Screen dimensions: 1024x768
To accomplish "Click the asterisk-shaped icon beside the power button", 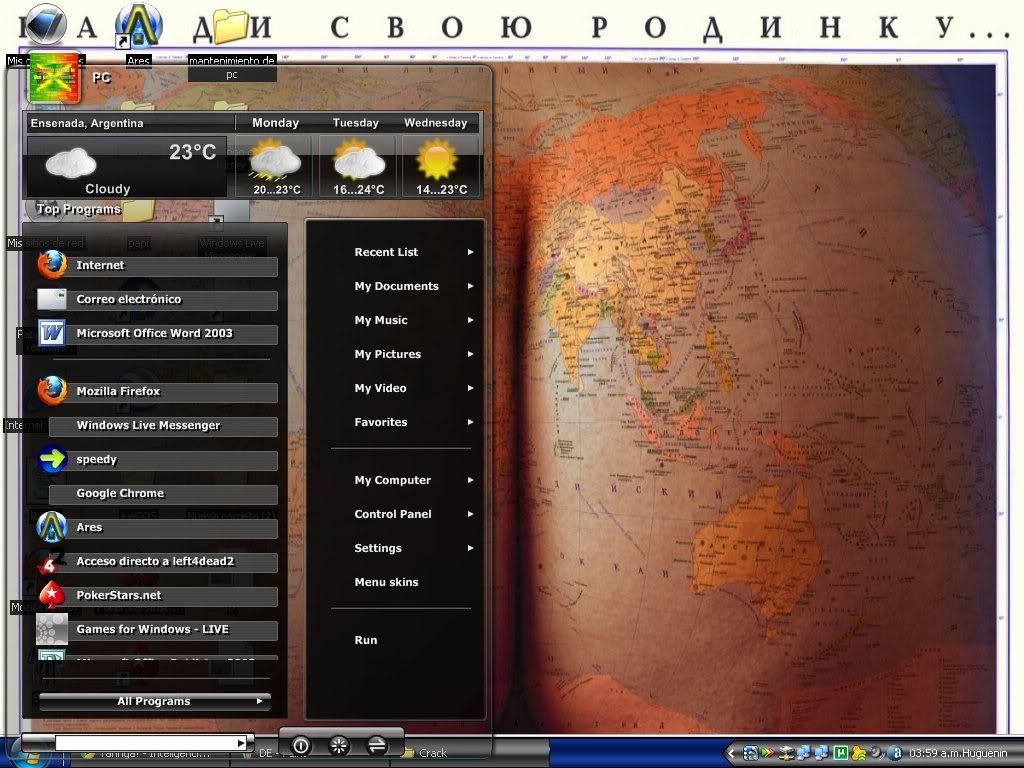I will click(339, 745).
